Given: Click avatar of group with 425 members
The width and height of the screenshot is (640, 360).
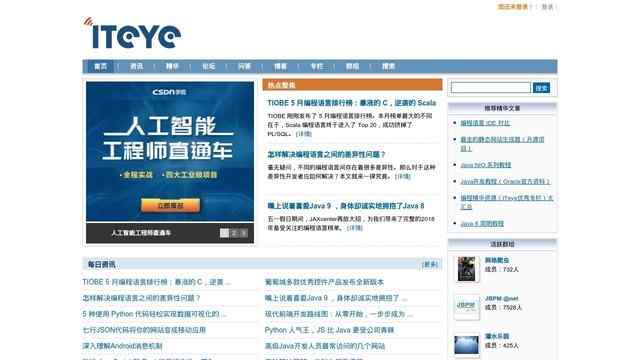Looking at the screenshot, I should [x=467, y=344].
